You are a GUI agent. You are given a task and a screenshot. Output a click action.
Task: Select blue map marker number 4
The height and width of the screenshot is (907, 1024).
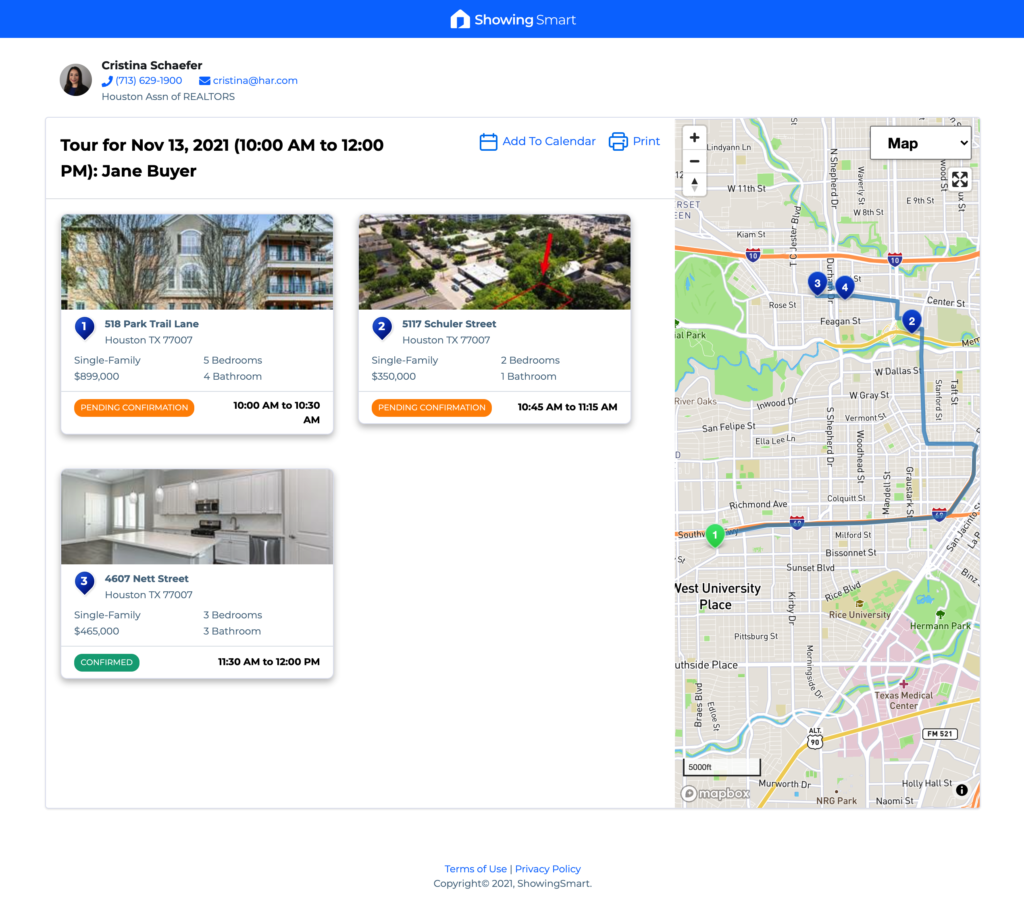(845, 287)
